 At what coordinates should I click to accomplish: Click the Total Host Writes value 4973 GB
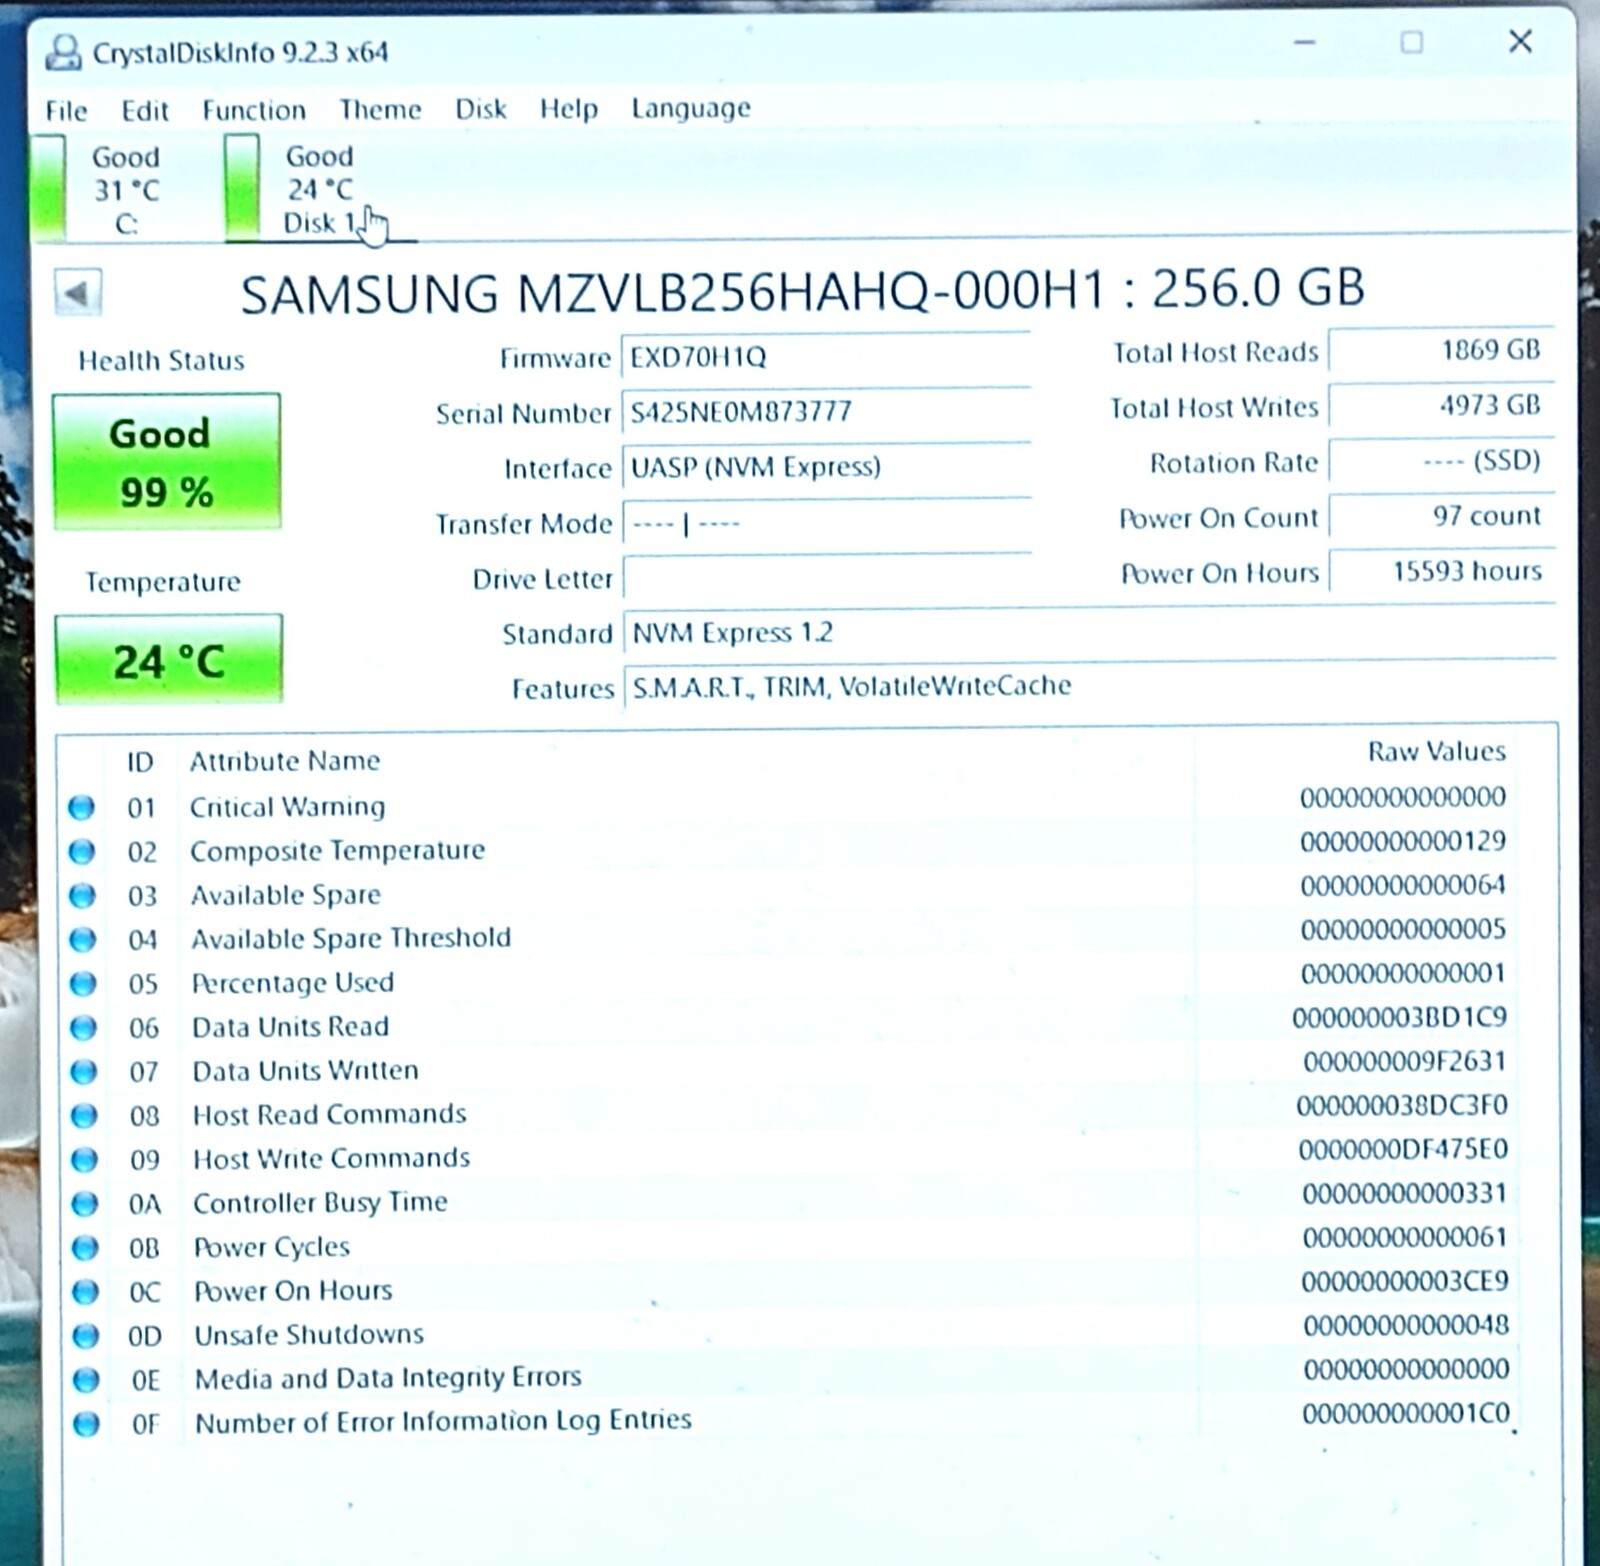(1441, 405)
